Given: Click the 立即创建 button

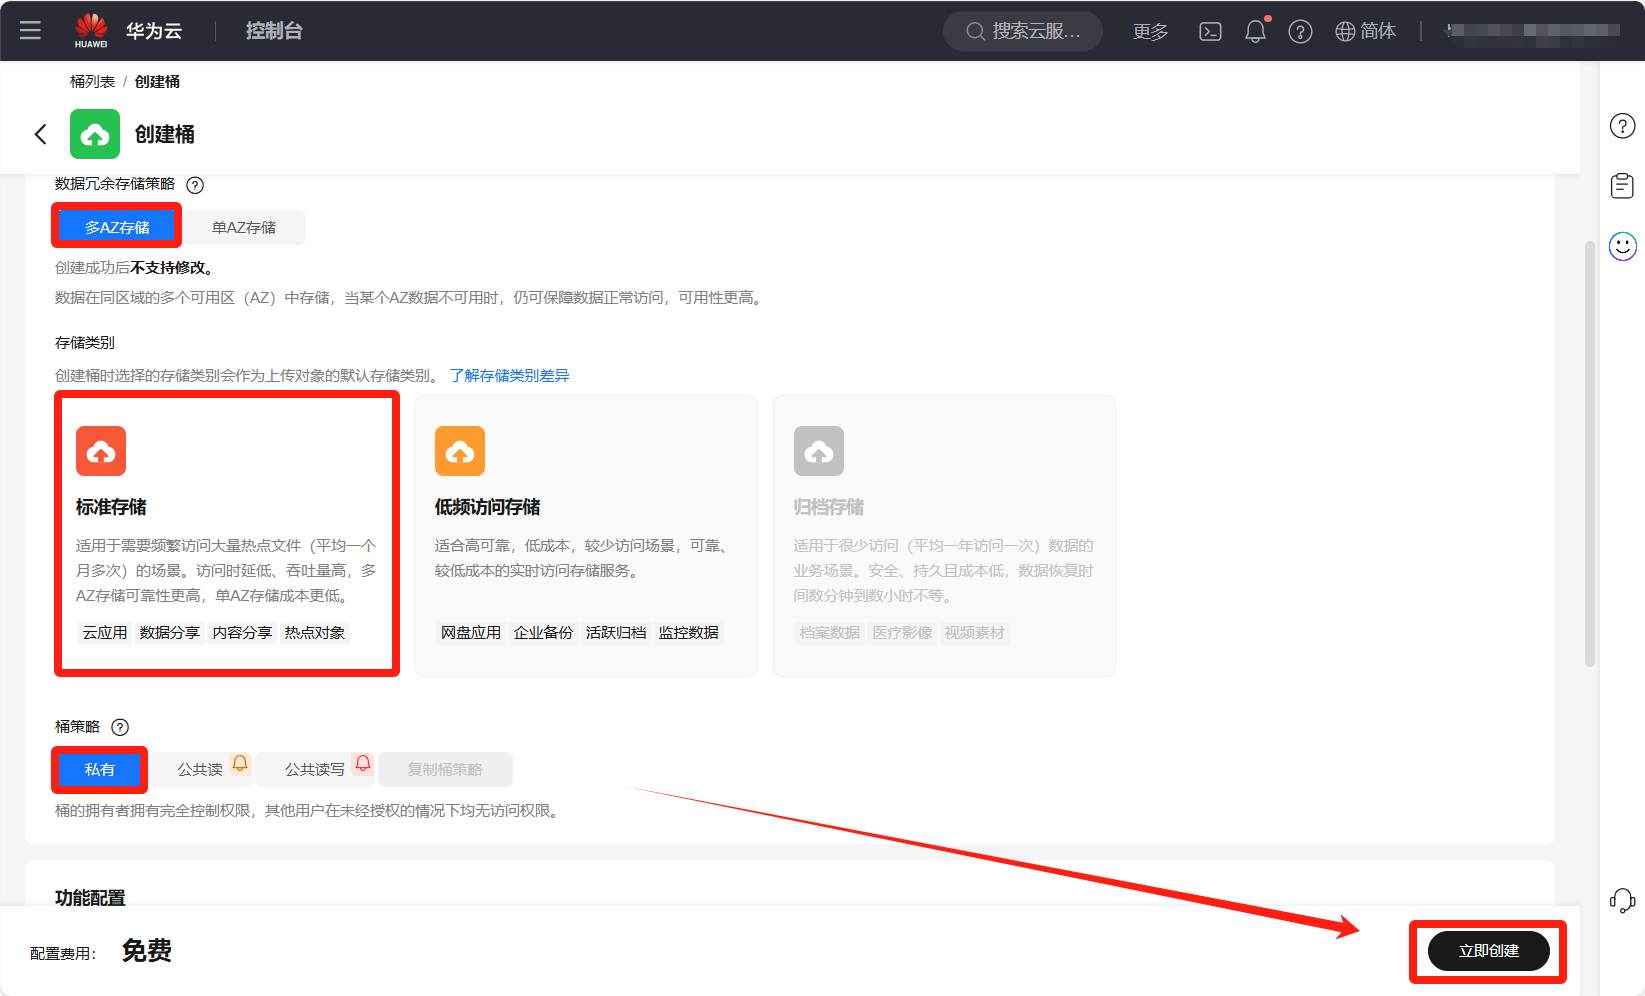Looking at the screenshot, I should point(1488,951).
